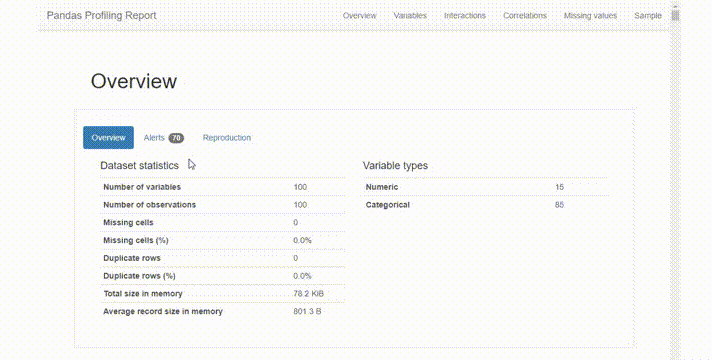Open the Reproduction tab

(227, 138)
